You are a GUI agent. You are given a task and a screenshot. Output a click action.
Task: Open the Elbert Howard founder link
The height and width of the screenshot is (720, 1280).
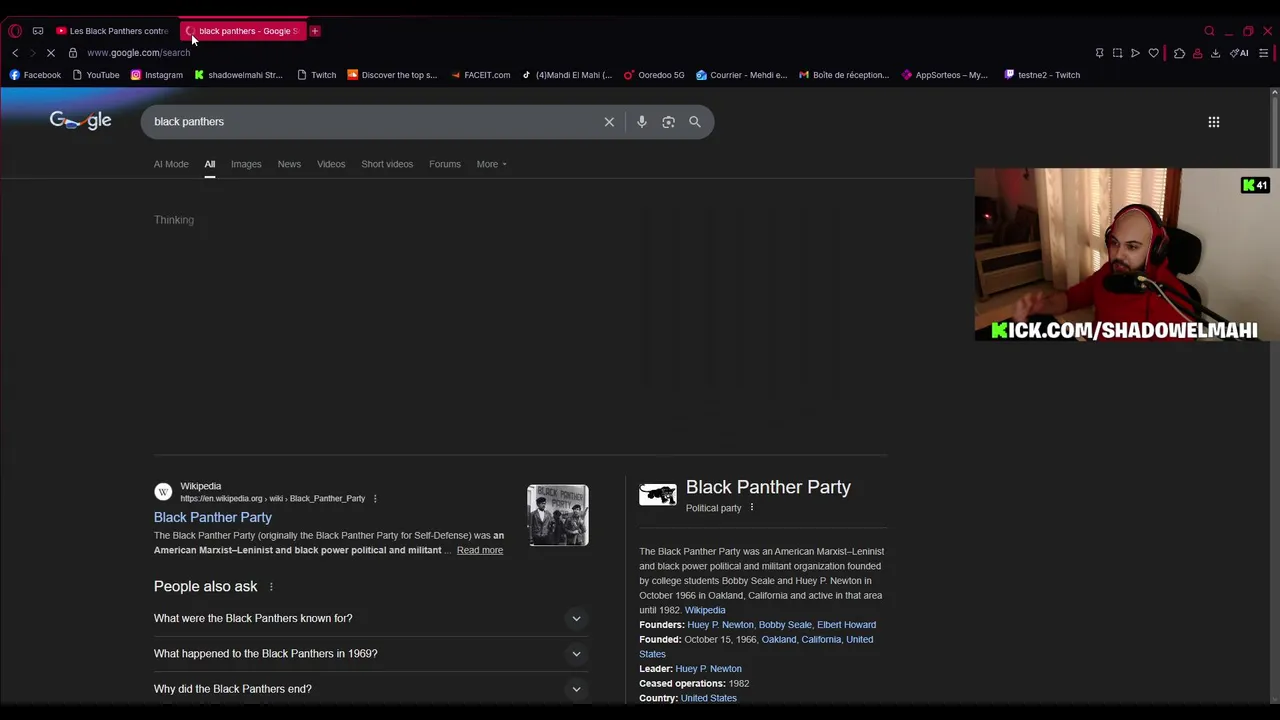(846, 625)
